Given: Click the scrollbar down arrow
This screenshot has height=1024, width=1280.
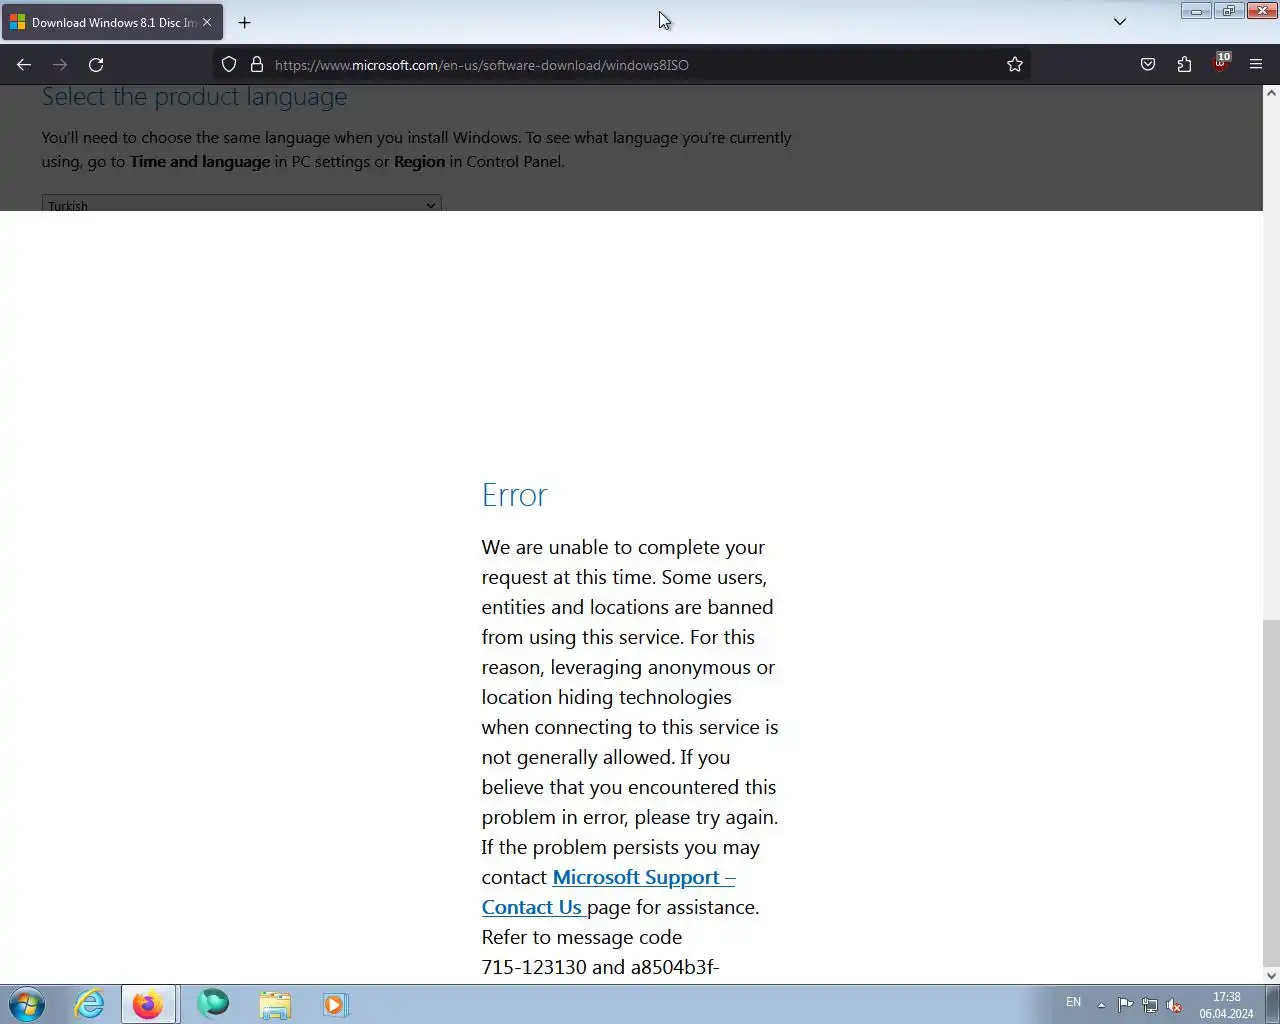Looking at the screenshot, I should (x=1271, y=976).
